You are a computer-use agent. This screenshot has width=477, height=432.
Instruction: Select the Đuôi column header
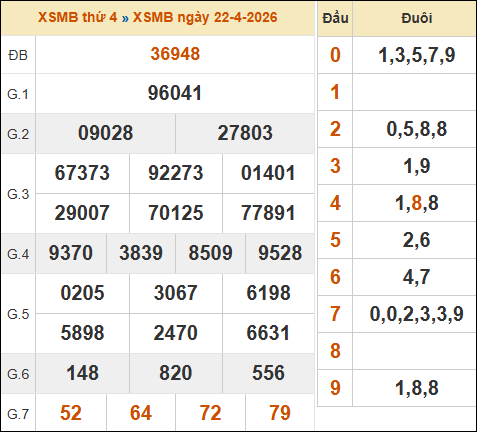tap(416, 18)
